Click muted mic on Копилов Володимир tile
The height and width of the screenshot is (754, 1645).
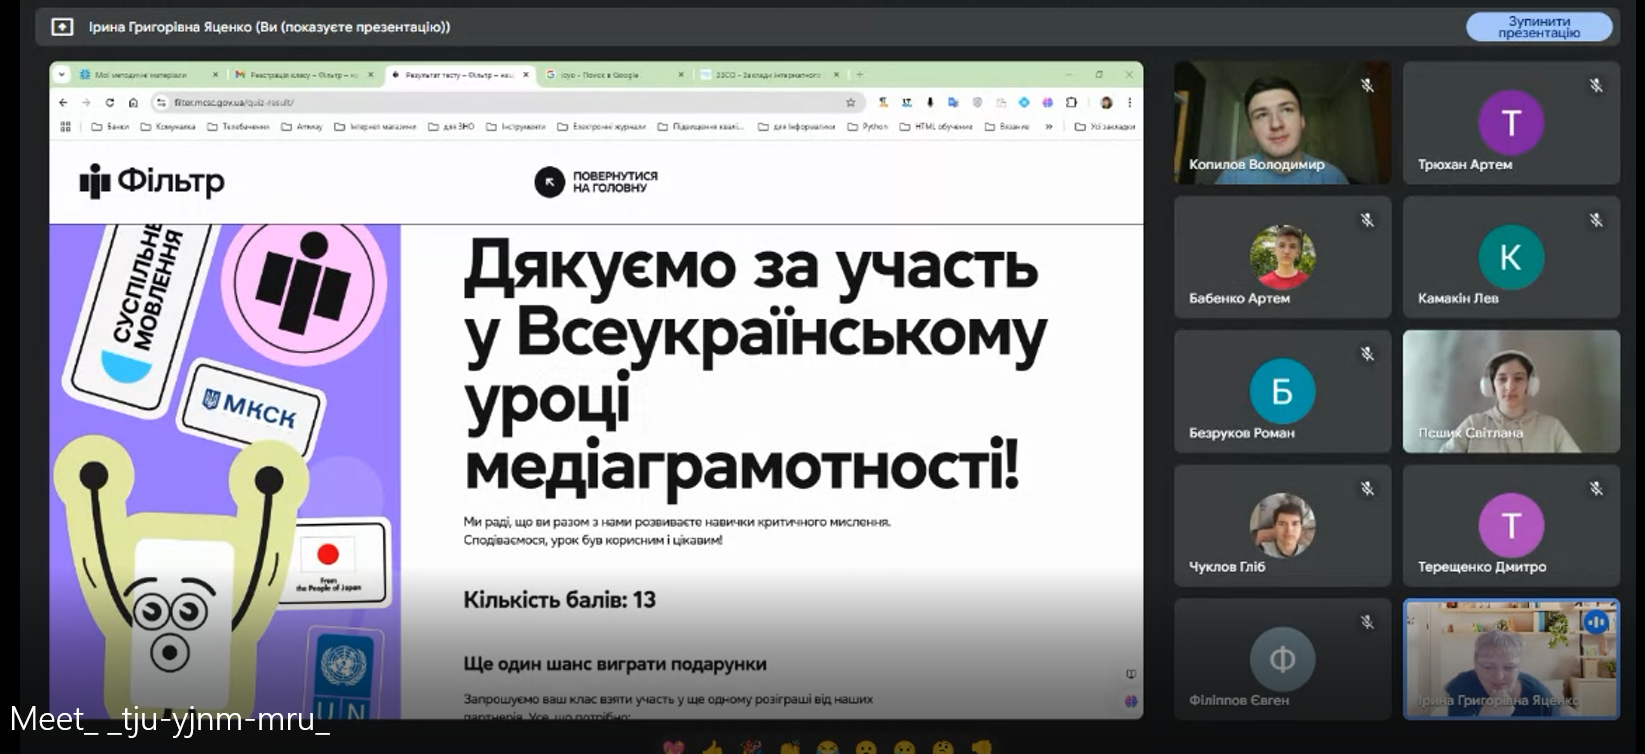tap(1367, 86)
